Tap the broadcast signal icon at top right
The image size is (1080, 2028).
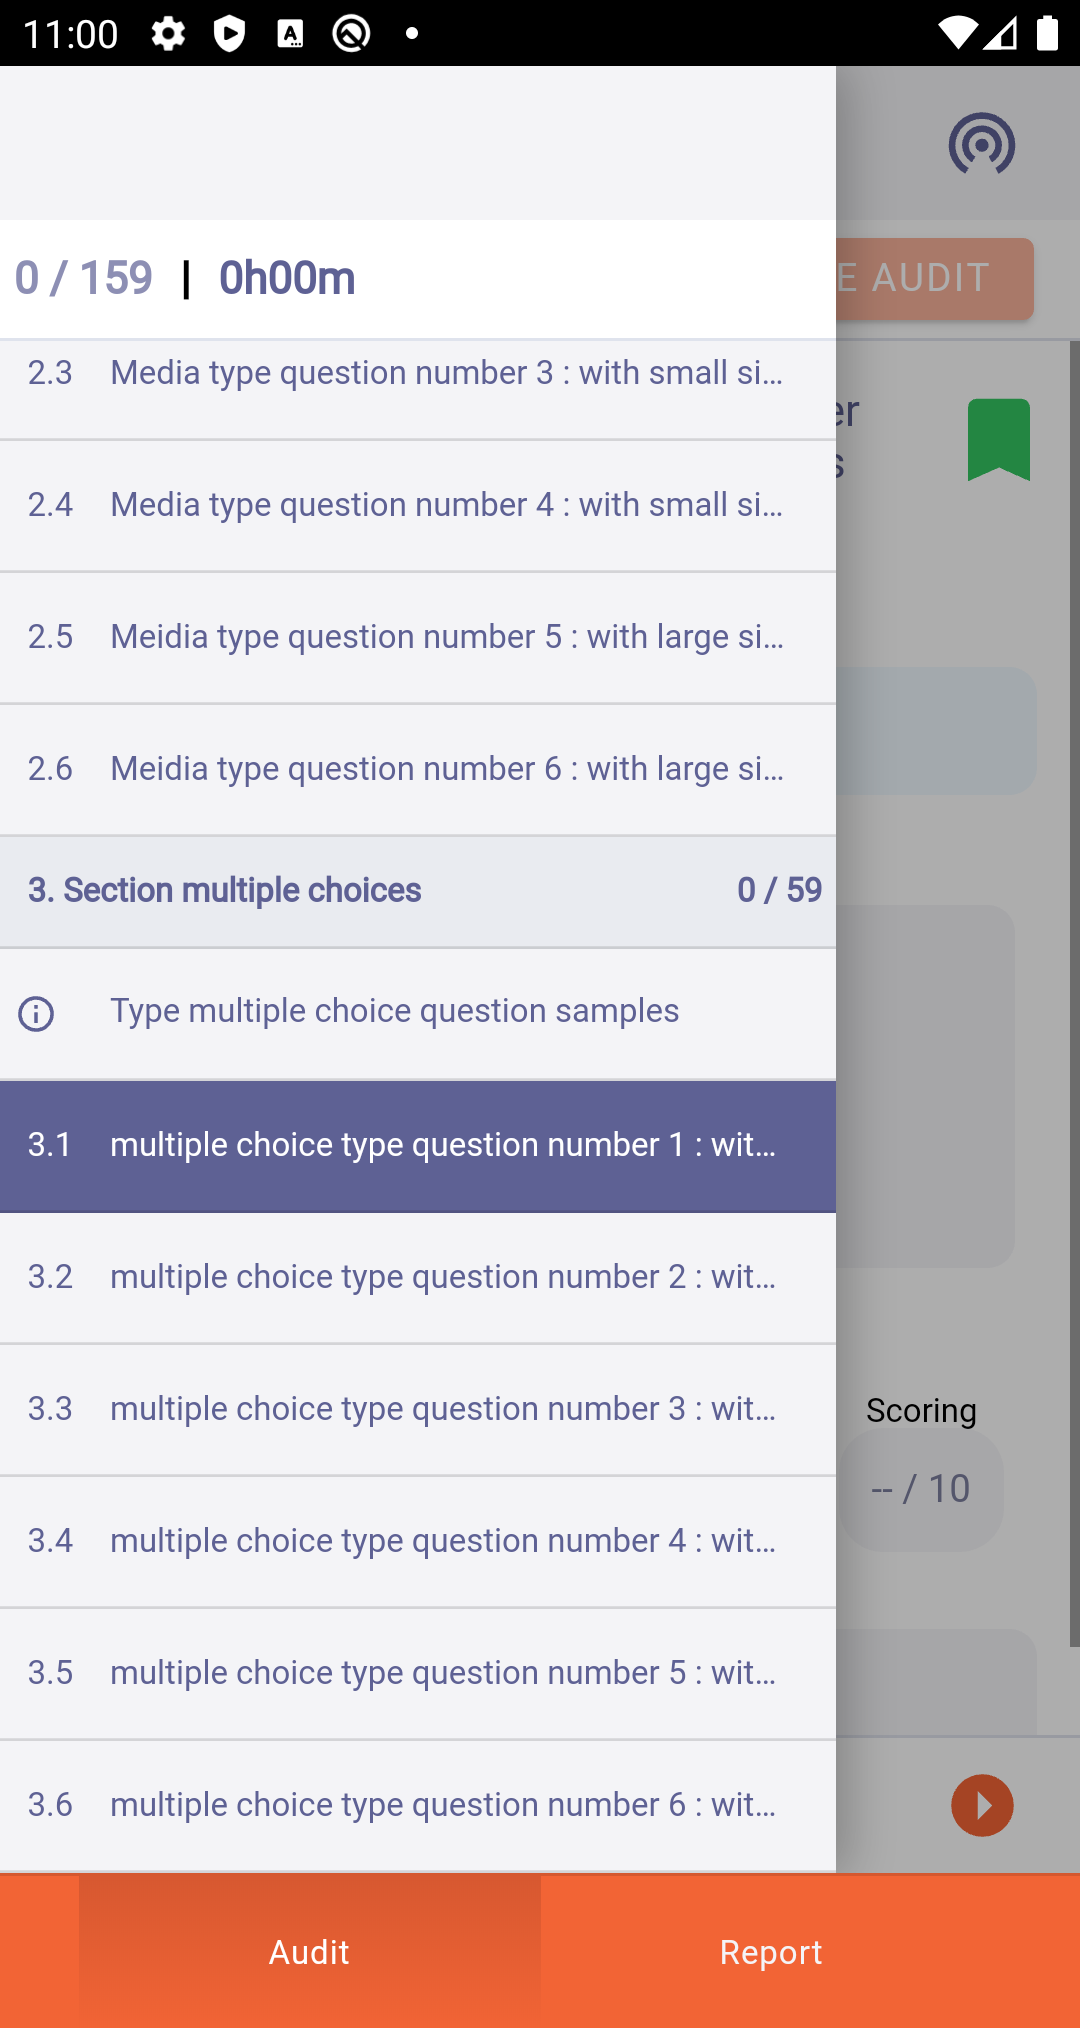click(x=982, y=144)
